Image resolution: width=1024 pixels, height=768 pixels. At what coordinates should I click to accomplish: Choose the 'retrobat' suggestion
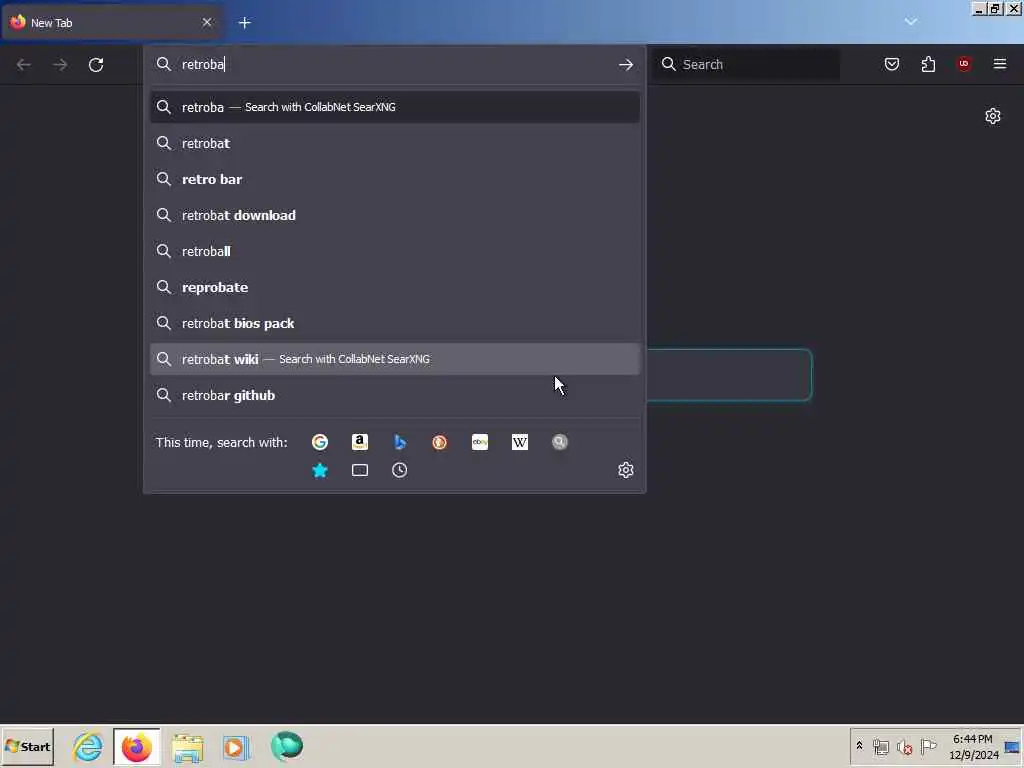(394, 143)
